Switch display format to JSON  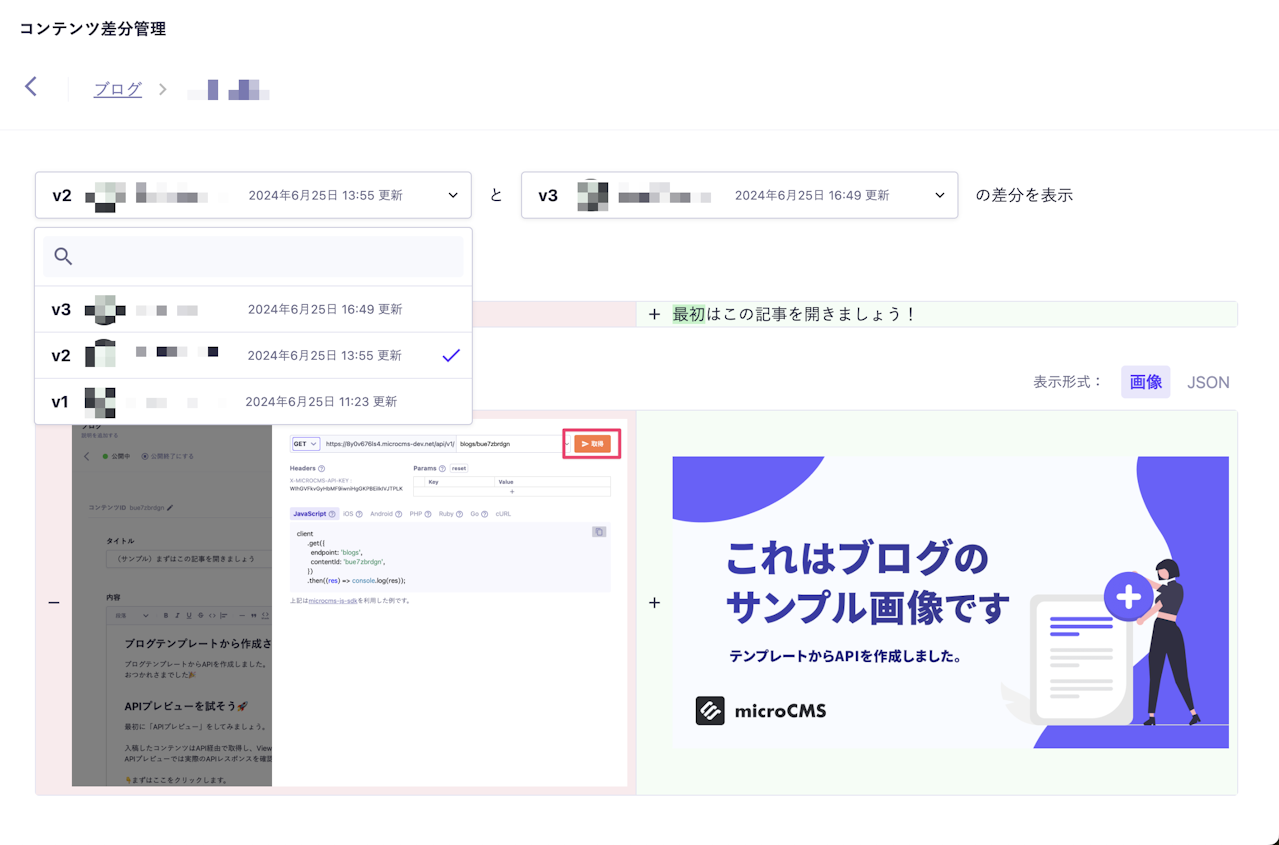(1208, 382)
